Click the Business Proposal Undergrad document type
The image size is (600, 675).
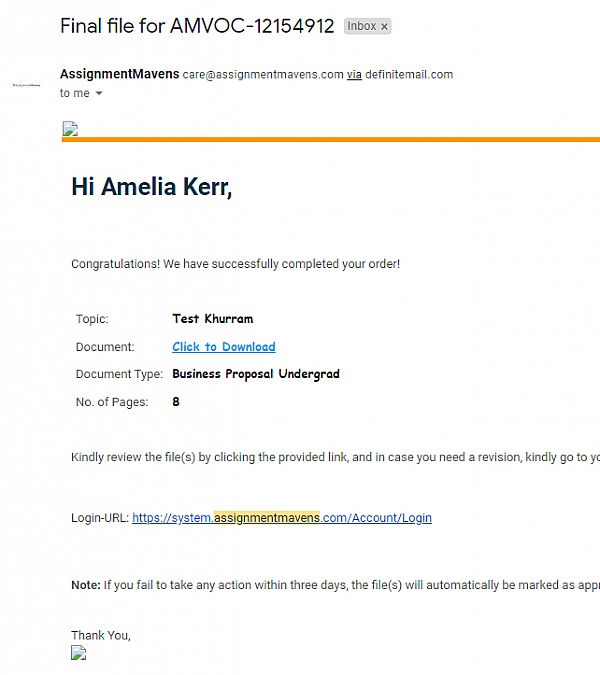tap(256, 374)
